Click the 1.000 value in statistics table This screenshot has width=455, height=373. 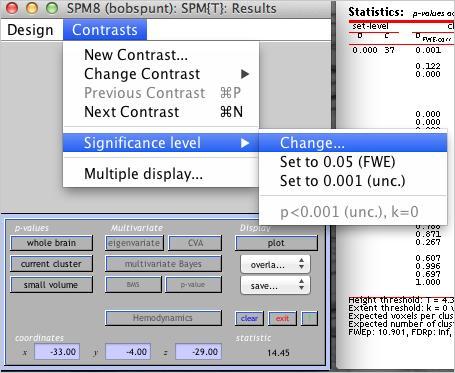(428, 282)
